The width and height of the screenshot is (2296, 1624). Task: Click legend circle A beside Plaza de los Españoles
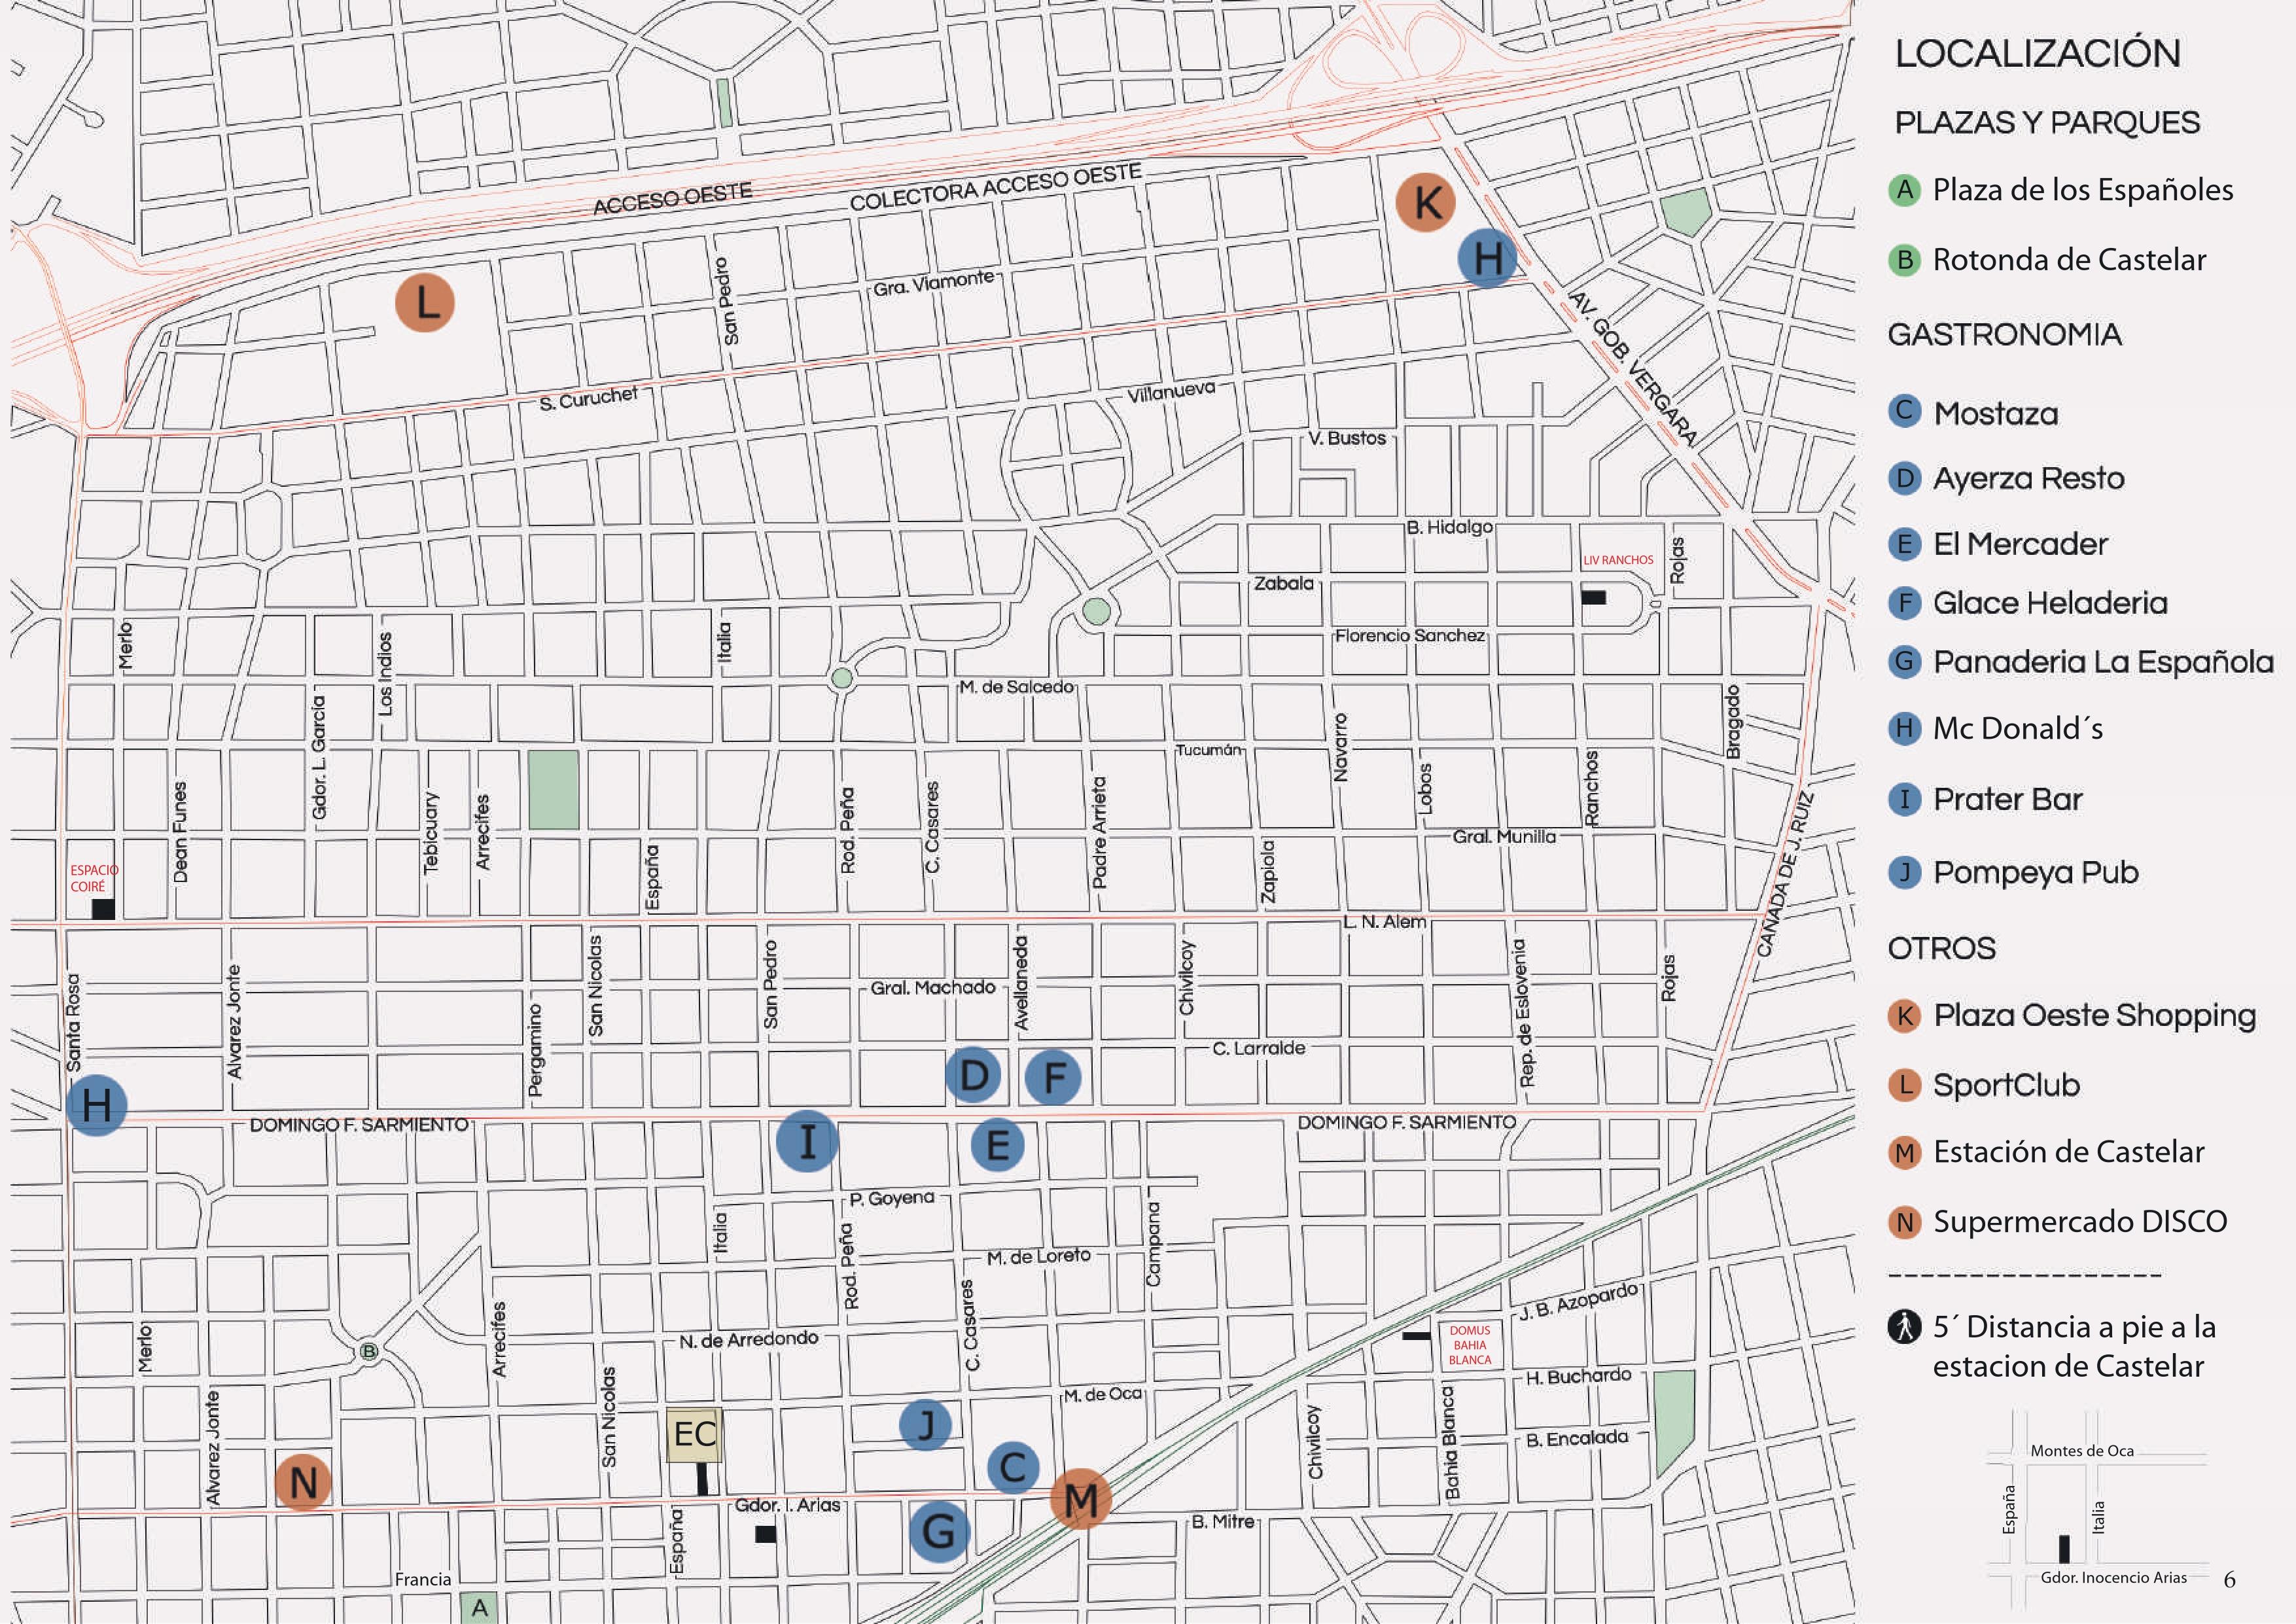1905,190
